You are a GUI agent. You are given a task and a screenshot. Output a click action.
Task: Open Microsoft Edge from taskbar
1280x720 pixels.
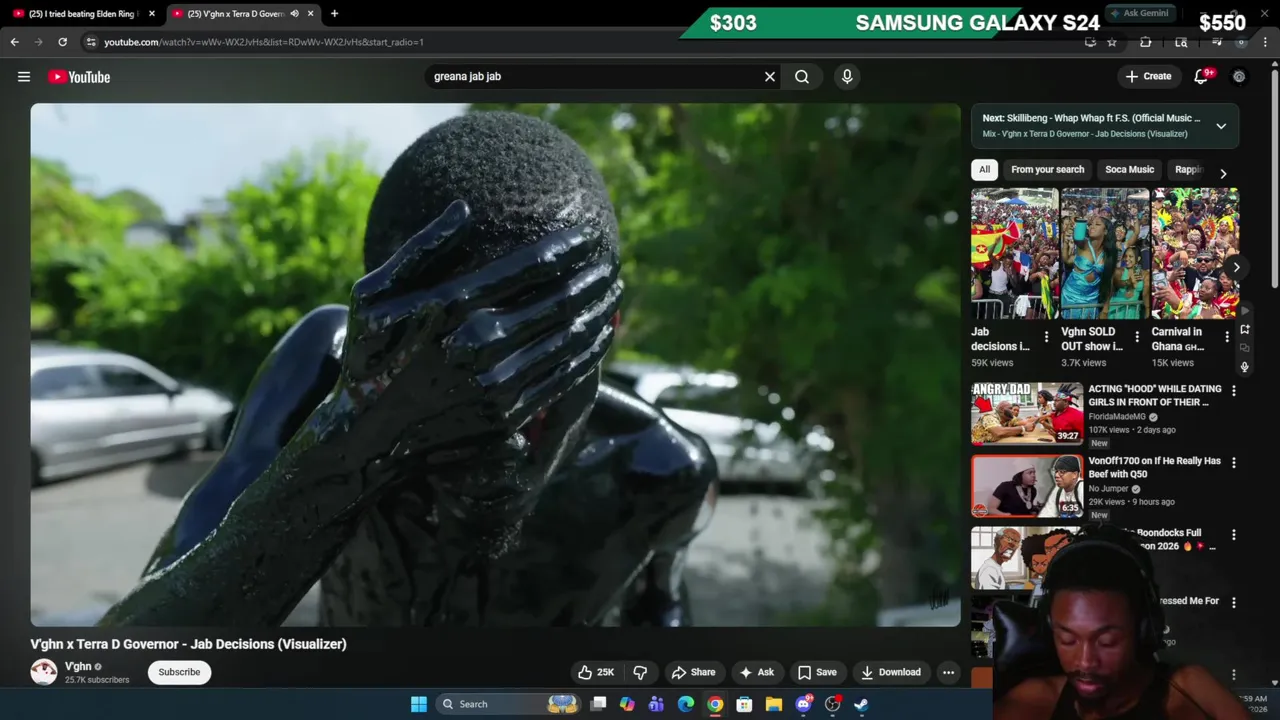[x=686, y=704]
